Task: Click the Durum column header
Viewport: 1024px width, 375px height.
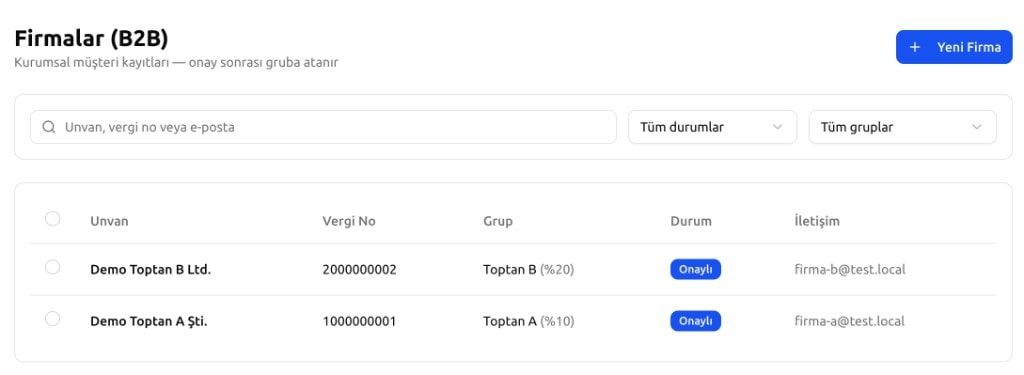Action: point(691,221)
